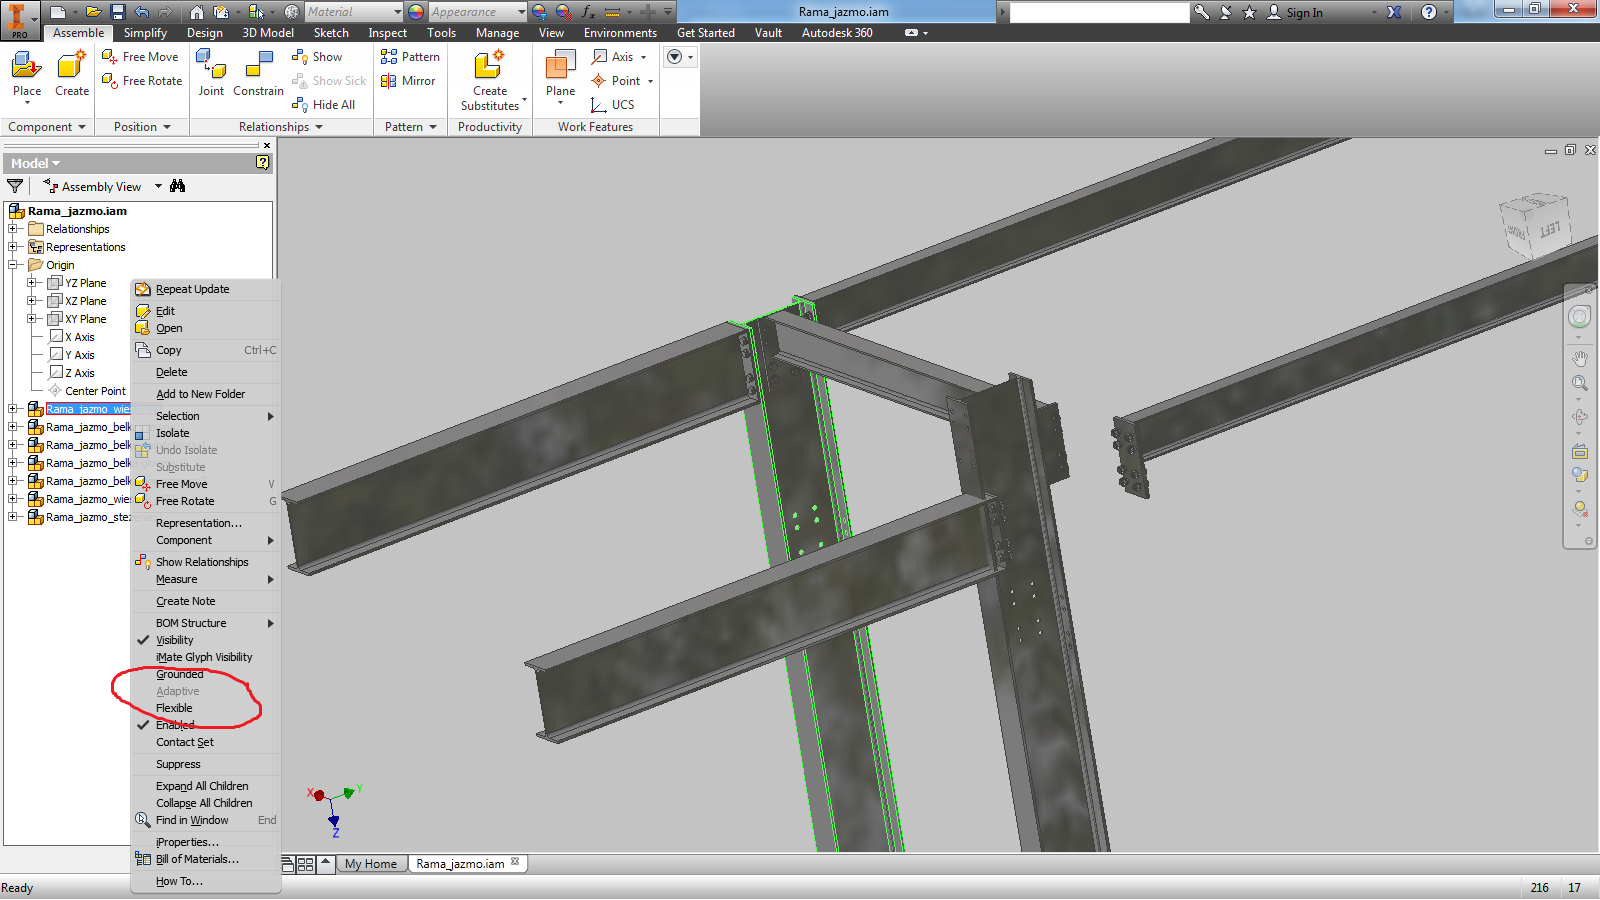Open the BOM Structure submenu
The height and width of the screenshot is (900, 1600).
(206, 623)
